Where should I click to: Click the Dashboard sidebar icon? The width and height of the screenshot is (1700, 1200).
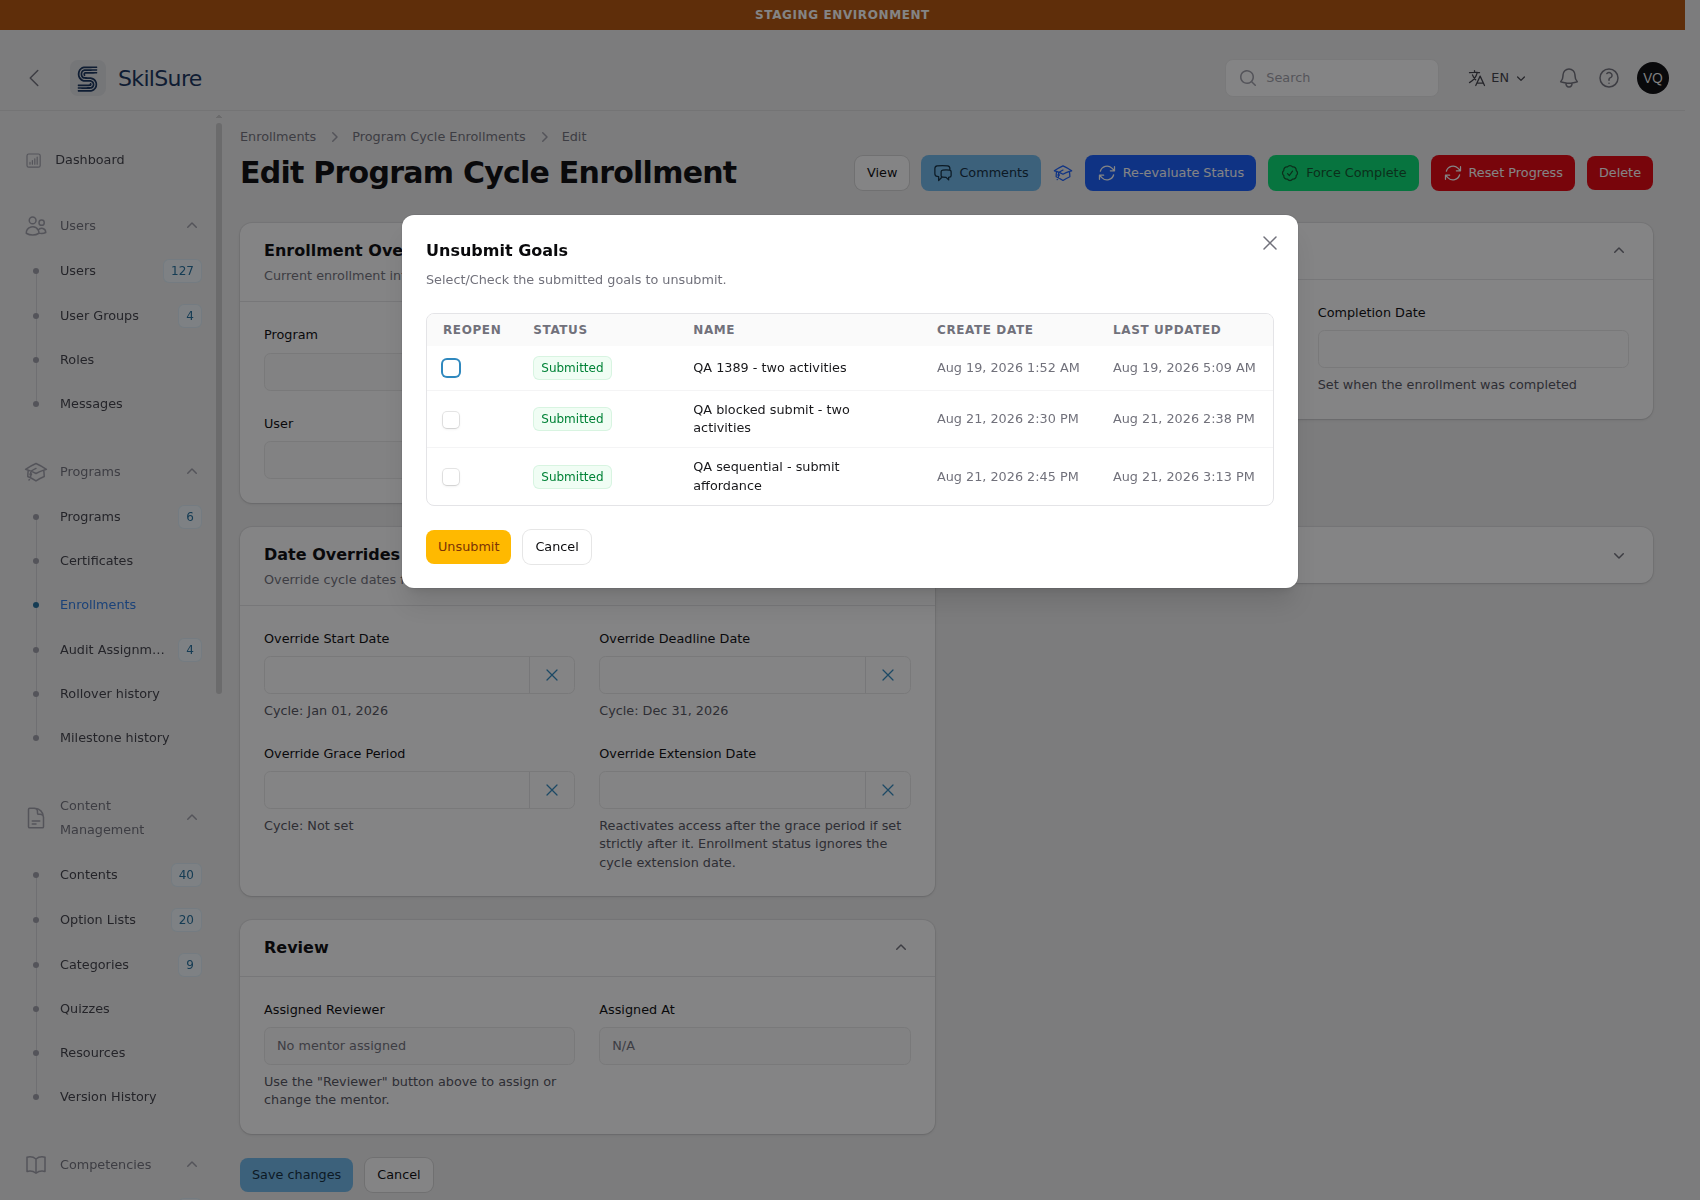(34, 160)
